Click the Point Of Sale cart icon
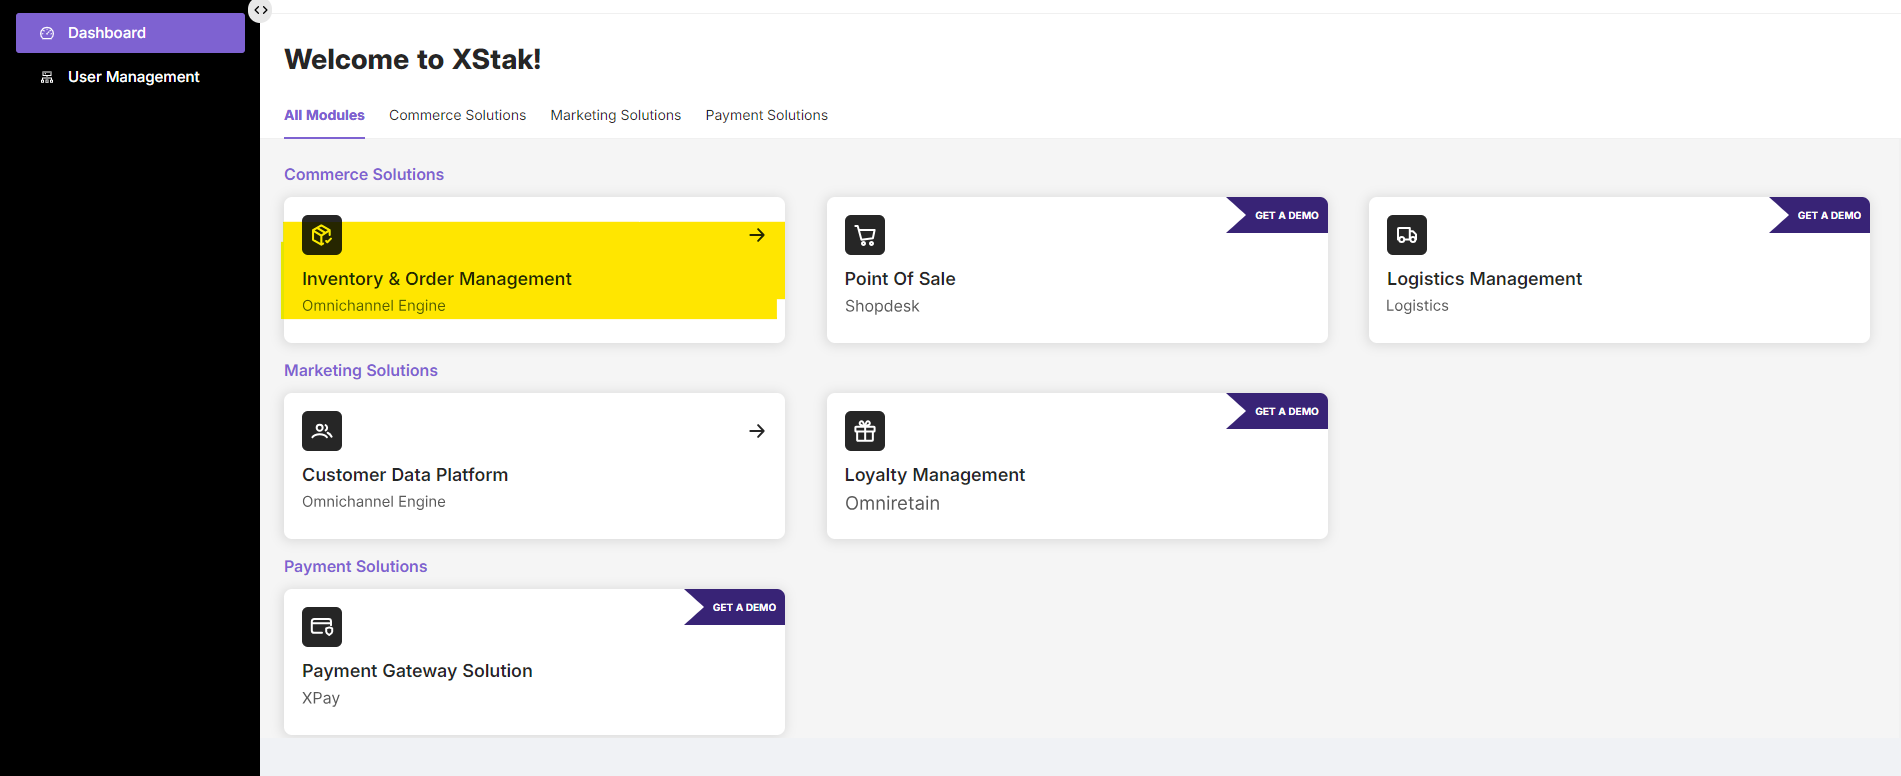The image size is (1901, 776). tap(865, 235)
